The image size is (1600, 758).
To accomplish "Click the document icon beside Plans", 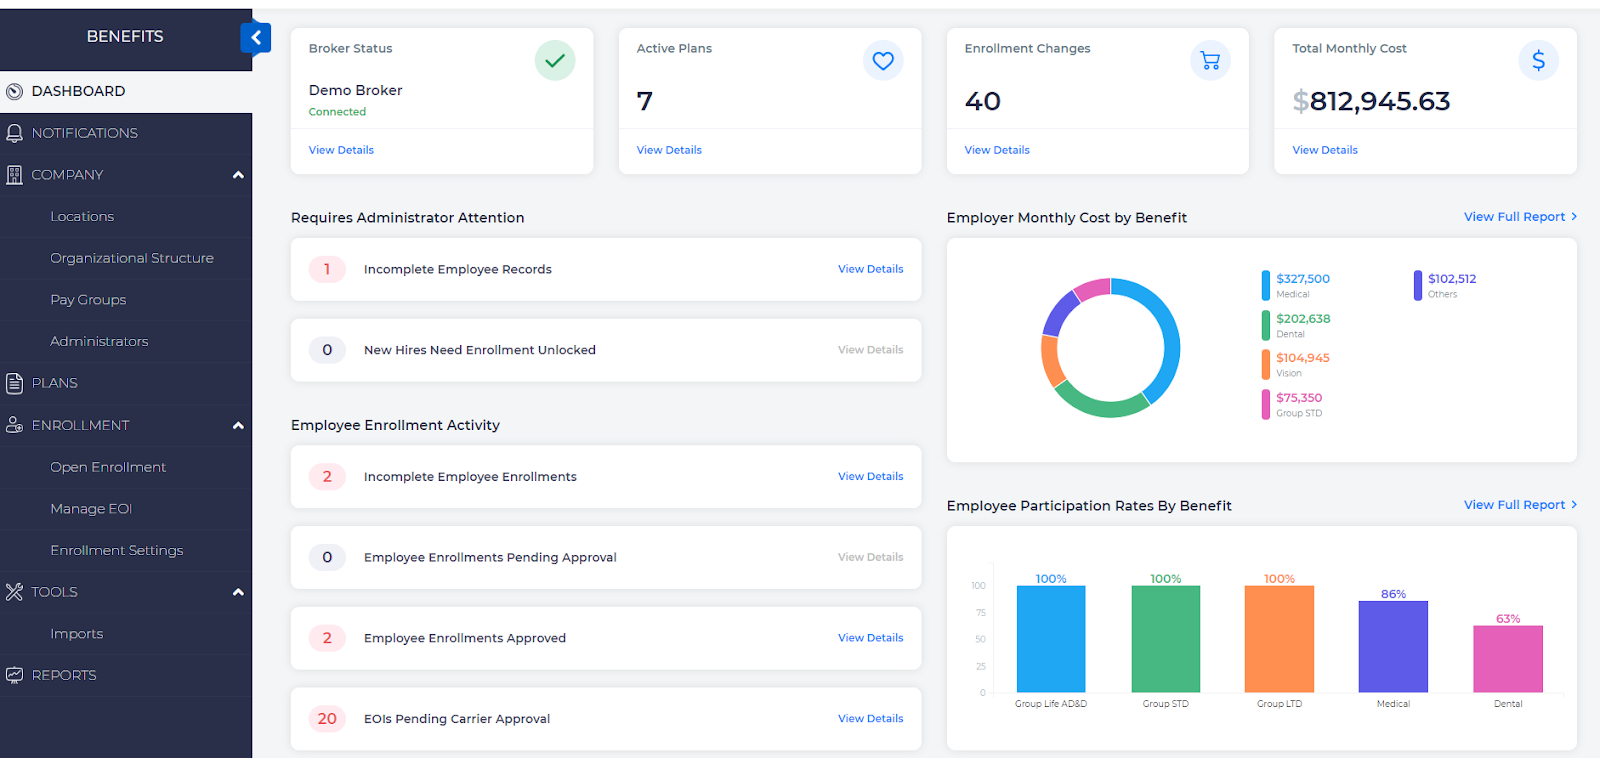I will pos(14,383).
